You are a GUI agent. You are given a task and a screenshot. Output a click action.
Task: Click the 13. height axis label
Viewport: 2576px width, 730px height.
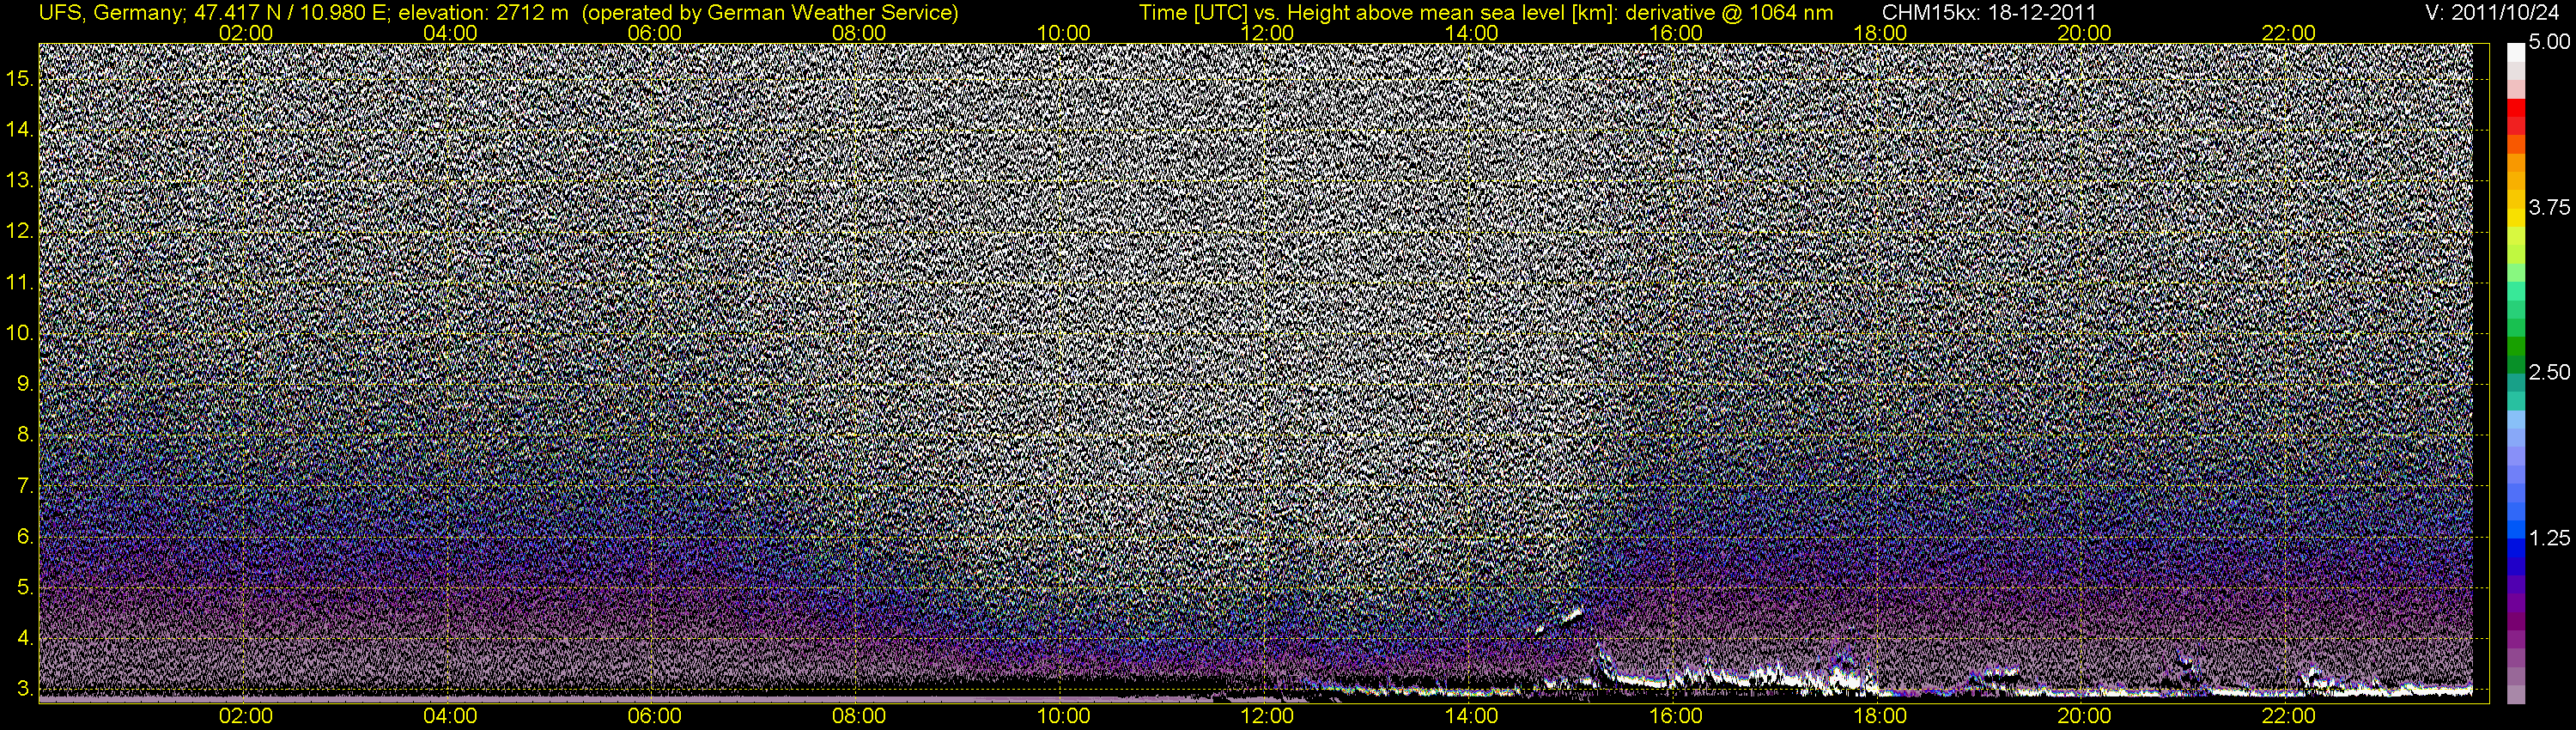[20, 181]
